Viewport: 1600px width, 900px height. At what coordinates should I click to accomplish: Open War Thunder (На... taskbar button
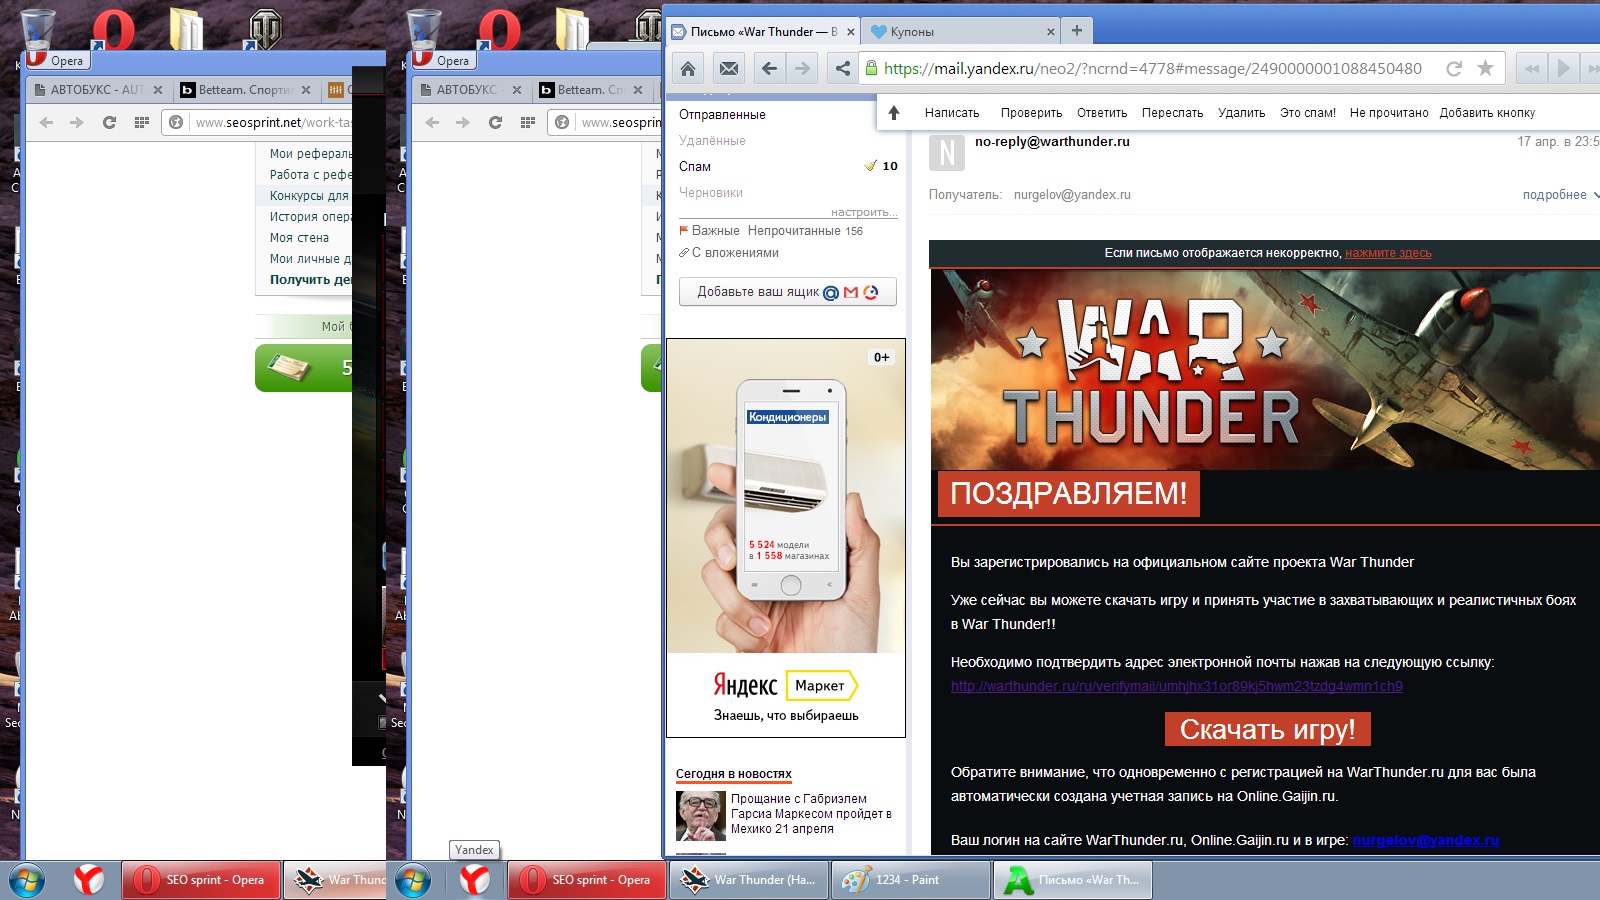[748, 880]
